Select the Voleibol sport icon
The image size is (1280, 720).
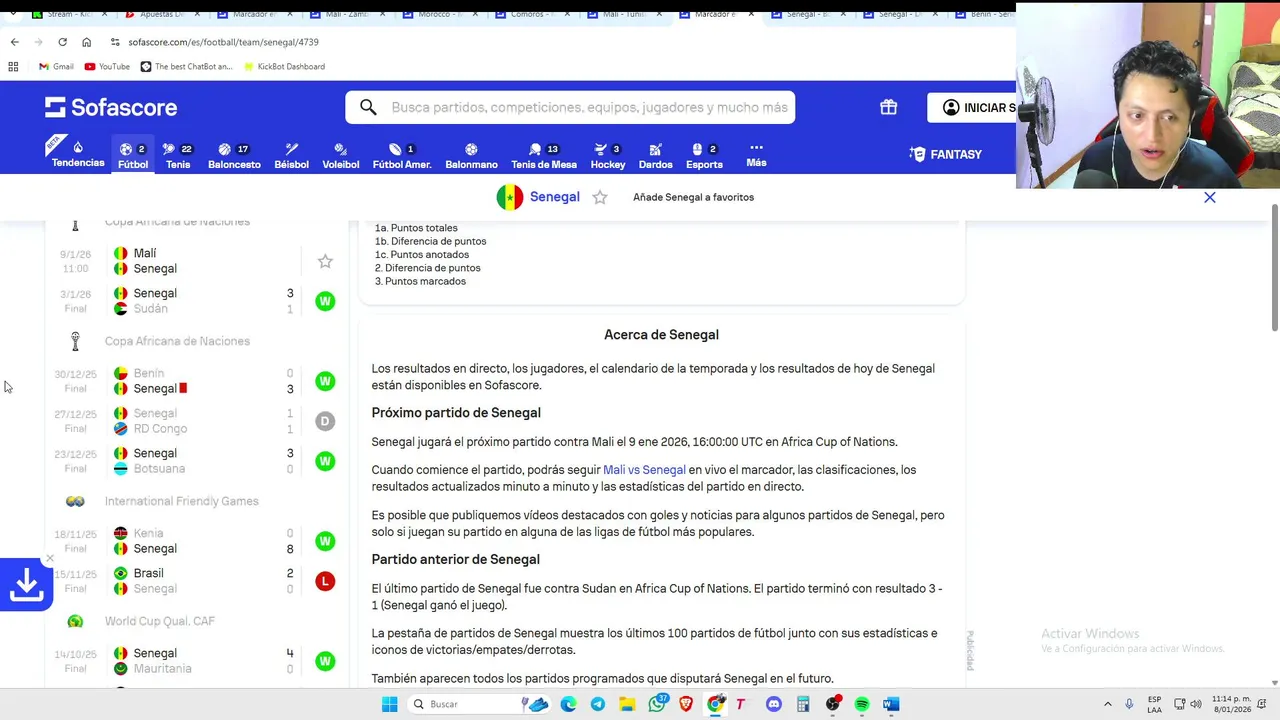coord(340,155)
